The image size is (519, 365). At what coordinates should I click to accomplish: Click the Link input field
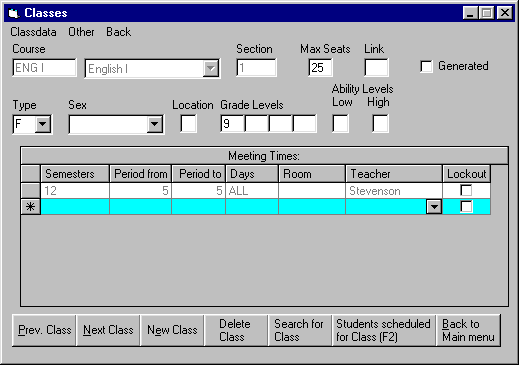point(376,68)
